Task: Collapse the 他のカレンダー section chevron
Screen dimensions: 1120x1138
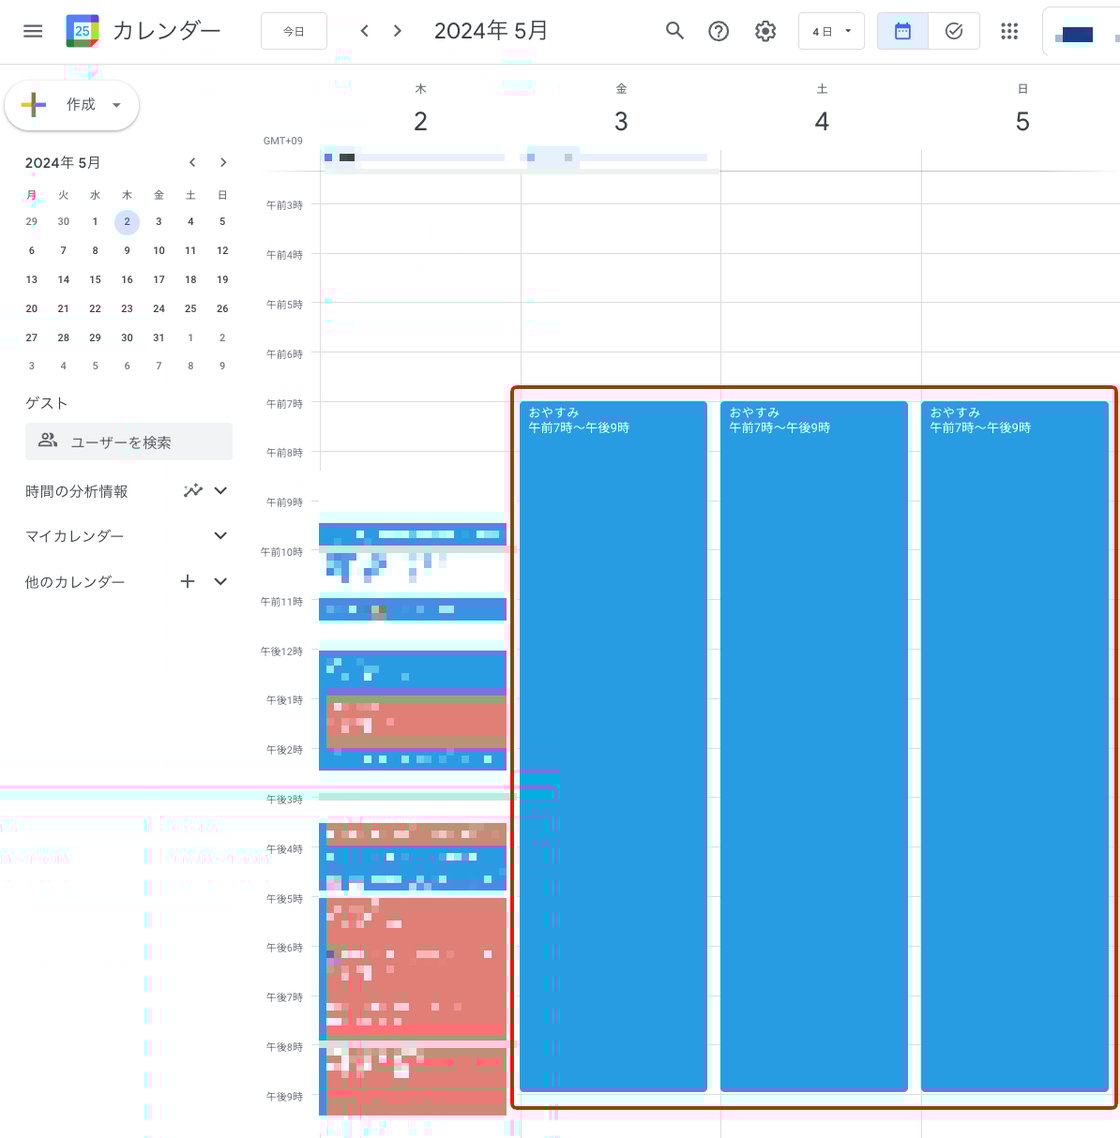Action: tap(221, 581)
